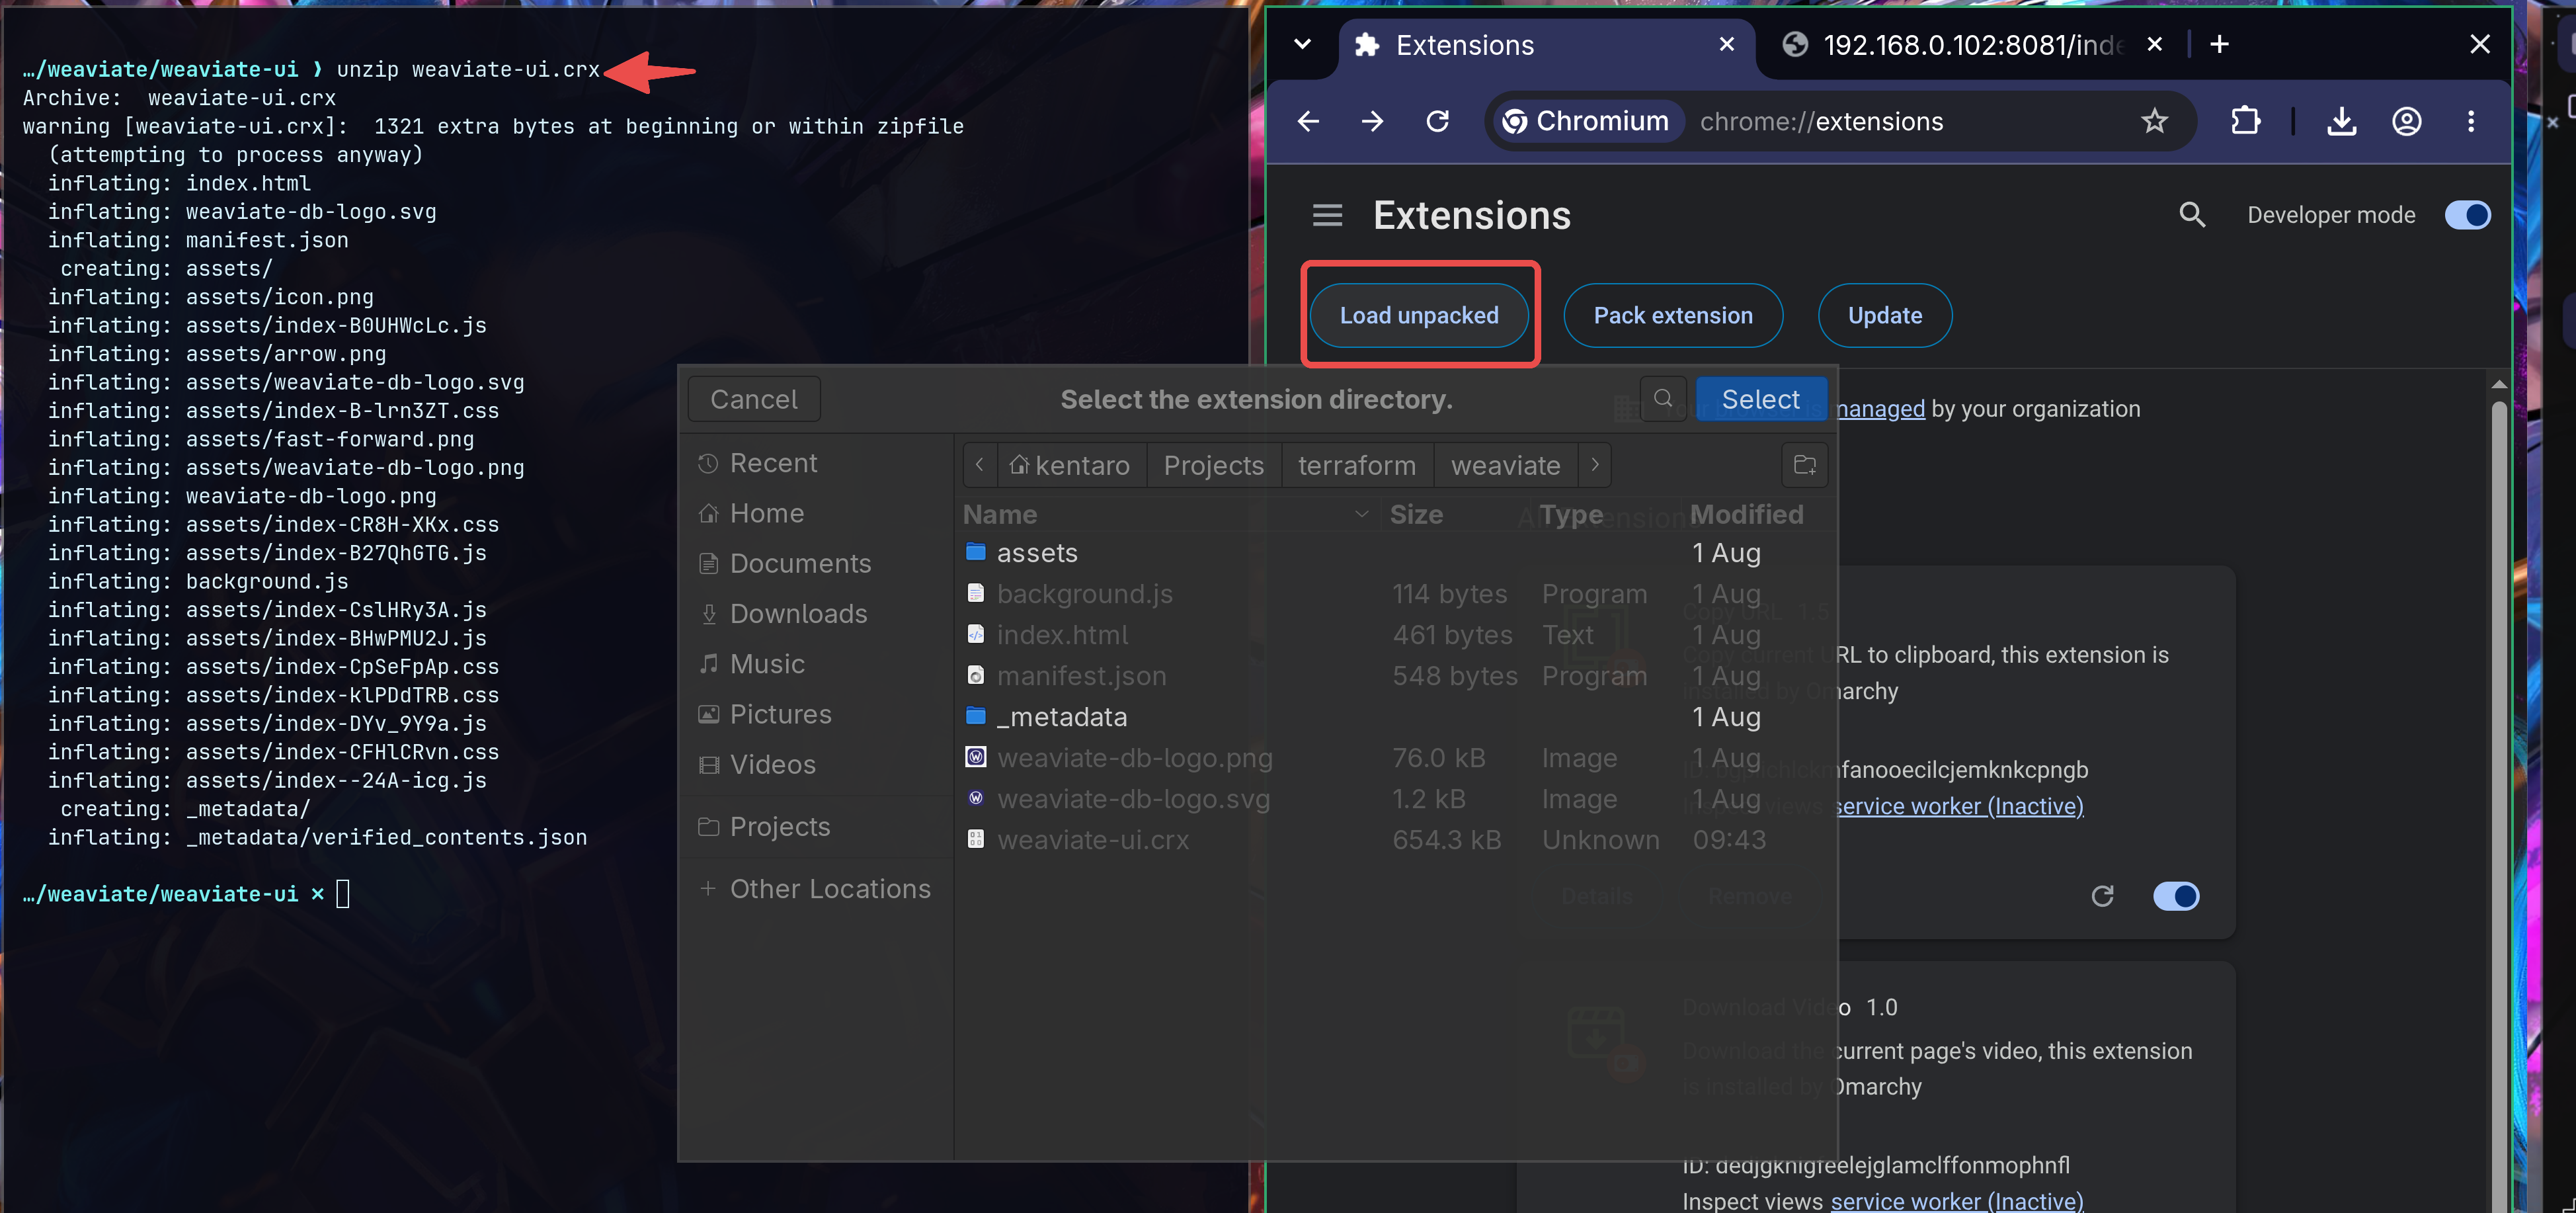Open the Projects bookmark in sidebar
2576x1213 pixels.
click(x=816, y=827)
